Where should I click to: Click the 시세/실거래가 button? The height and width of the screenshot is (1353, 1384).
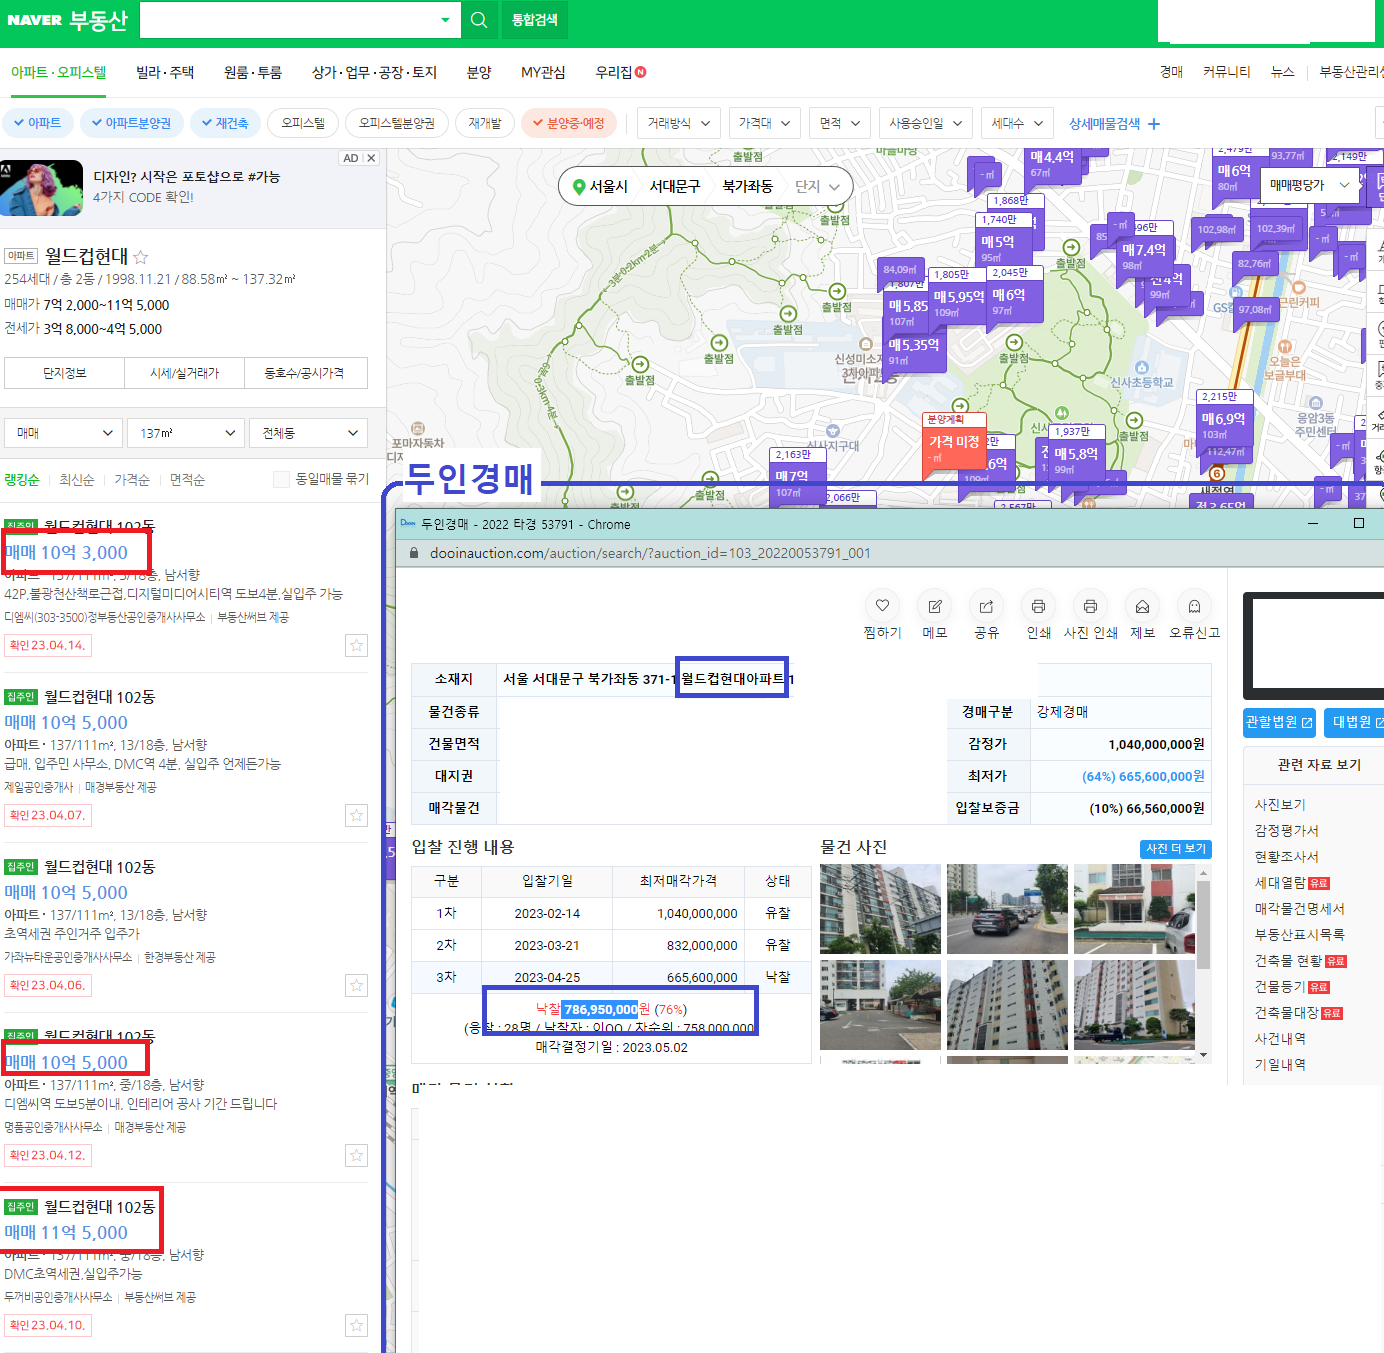click(185, 373)
